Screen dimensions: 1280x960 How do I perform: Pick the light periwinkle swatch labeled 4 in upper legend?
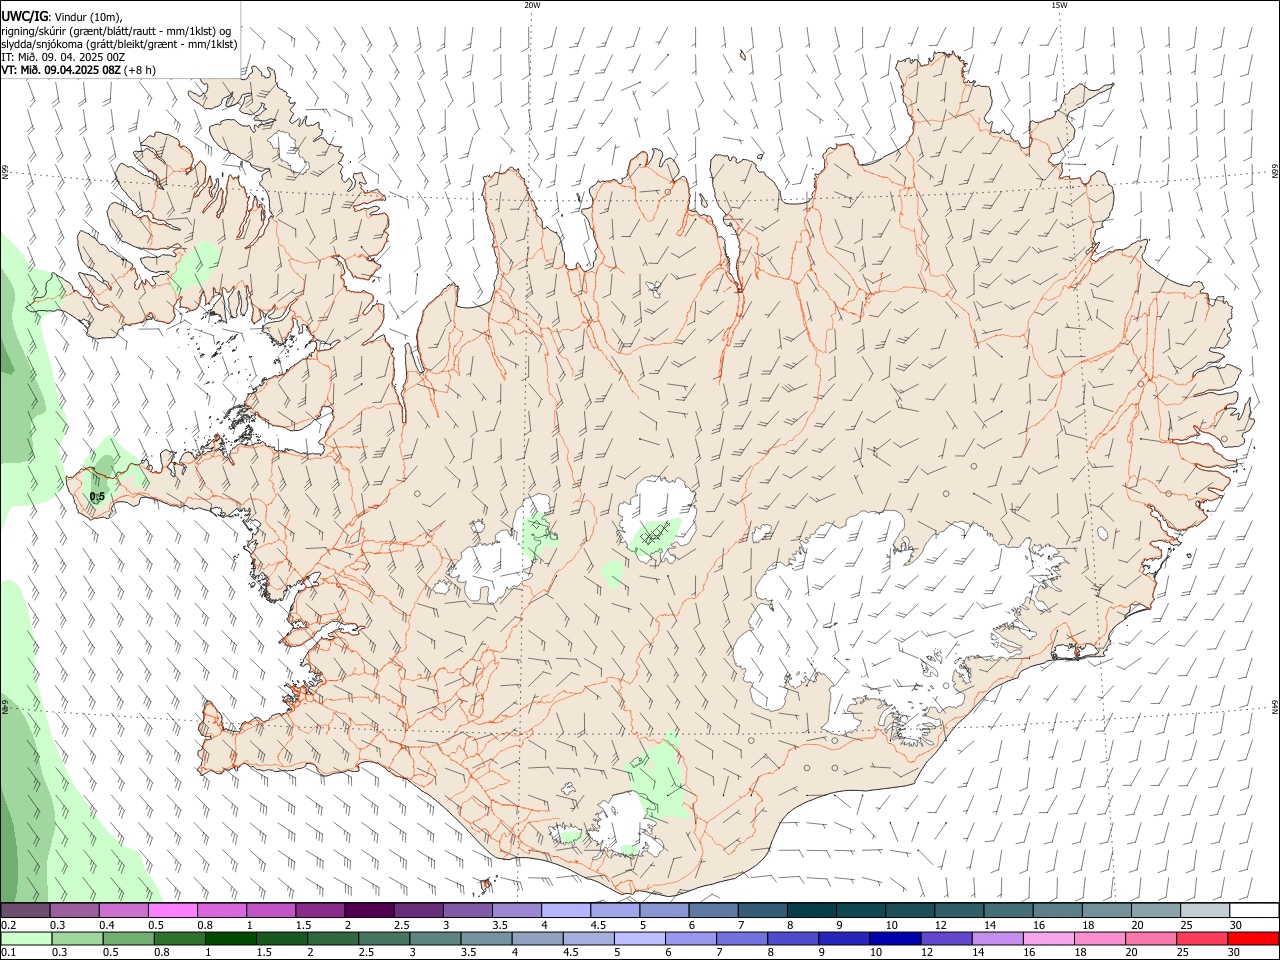click(565, 911)
